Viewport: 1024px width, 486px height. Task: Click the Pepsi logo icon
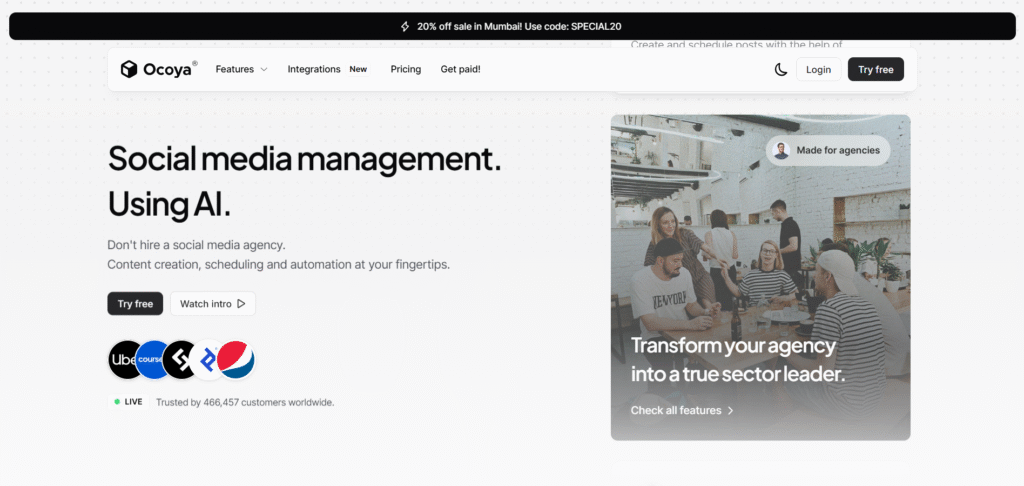point(236,359)
